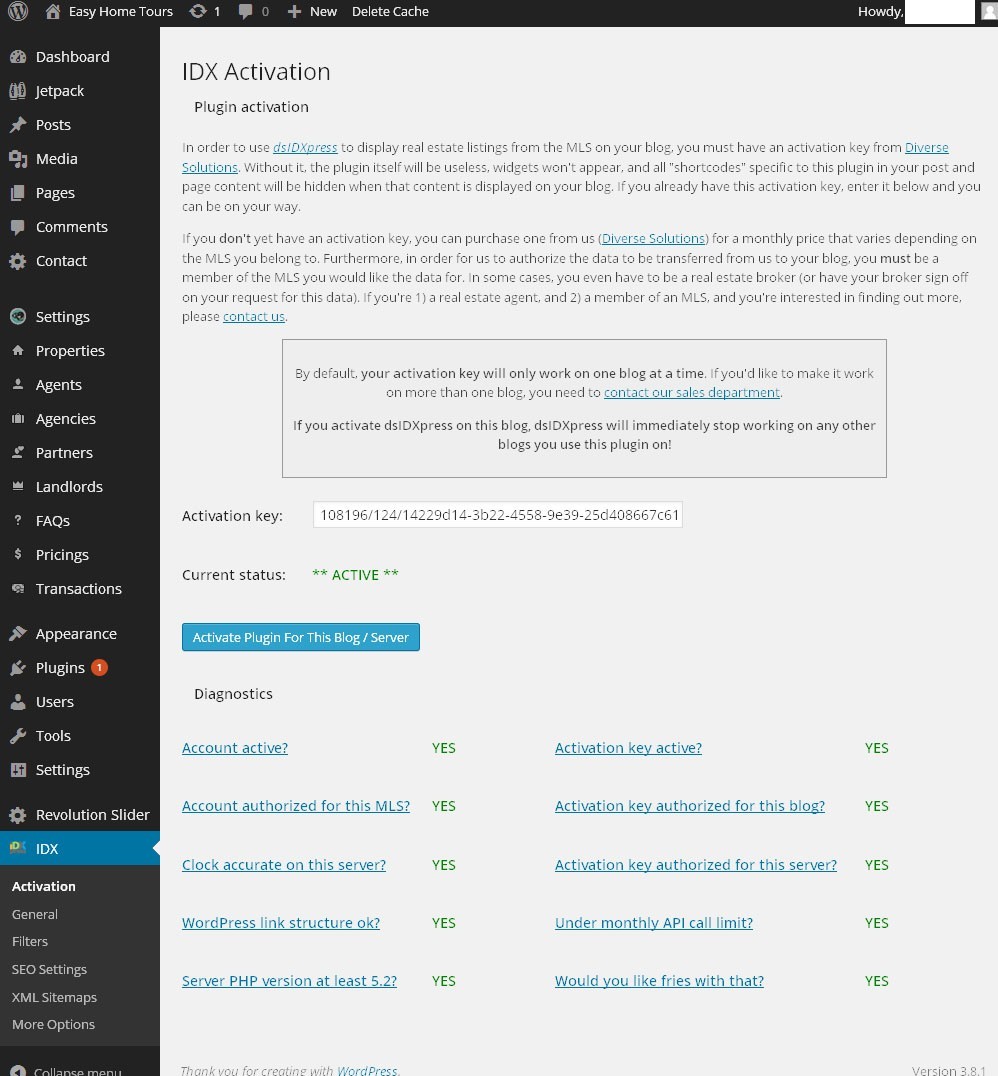Click the Landlords sidebar icon

click(x=18, y=487)
